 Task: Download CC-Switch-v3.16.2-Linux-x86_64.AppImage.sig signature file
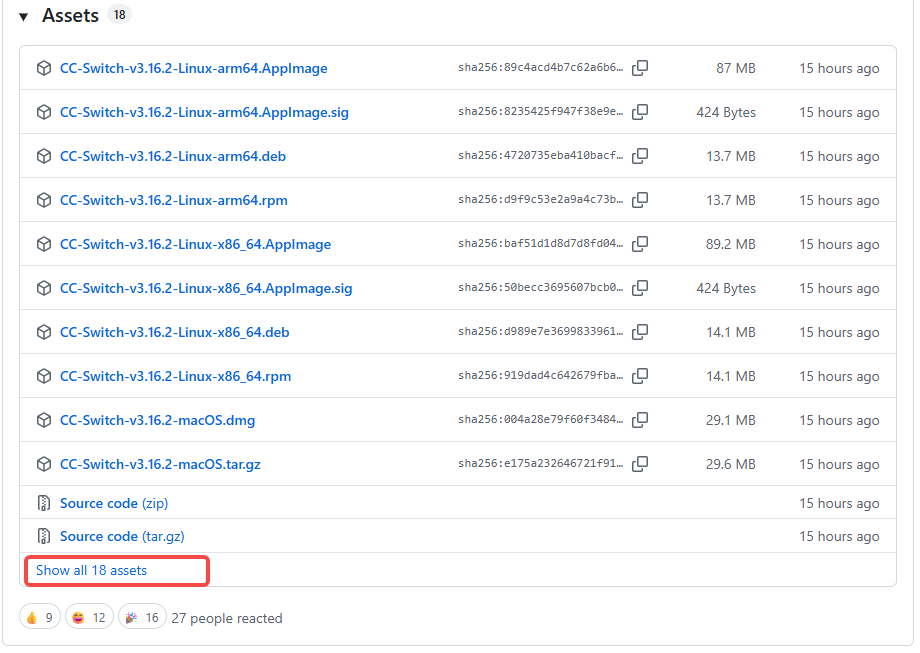(206, 288)
